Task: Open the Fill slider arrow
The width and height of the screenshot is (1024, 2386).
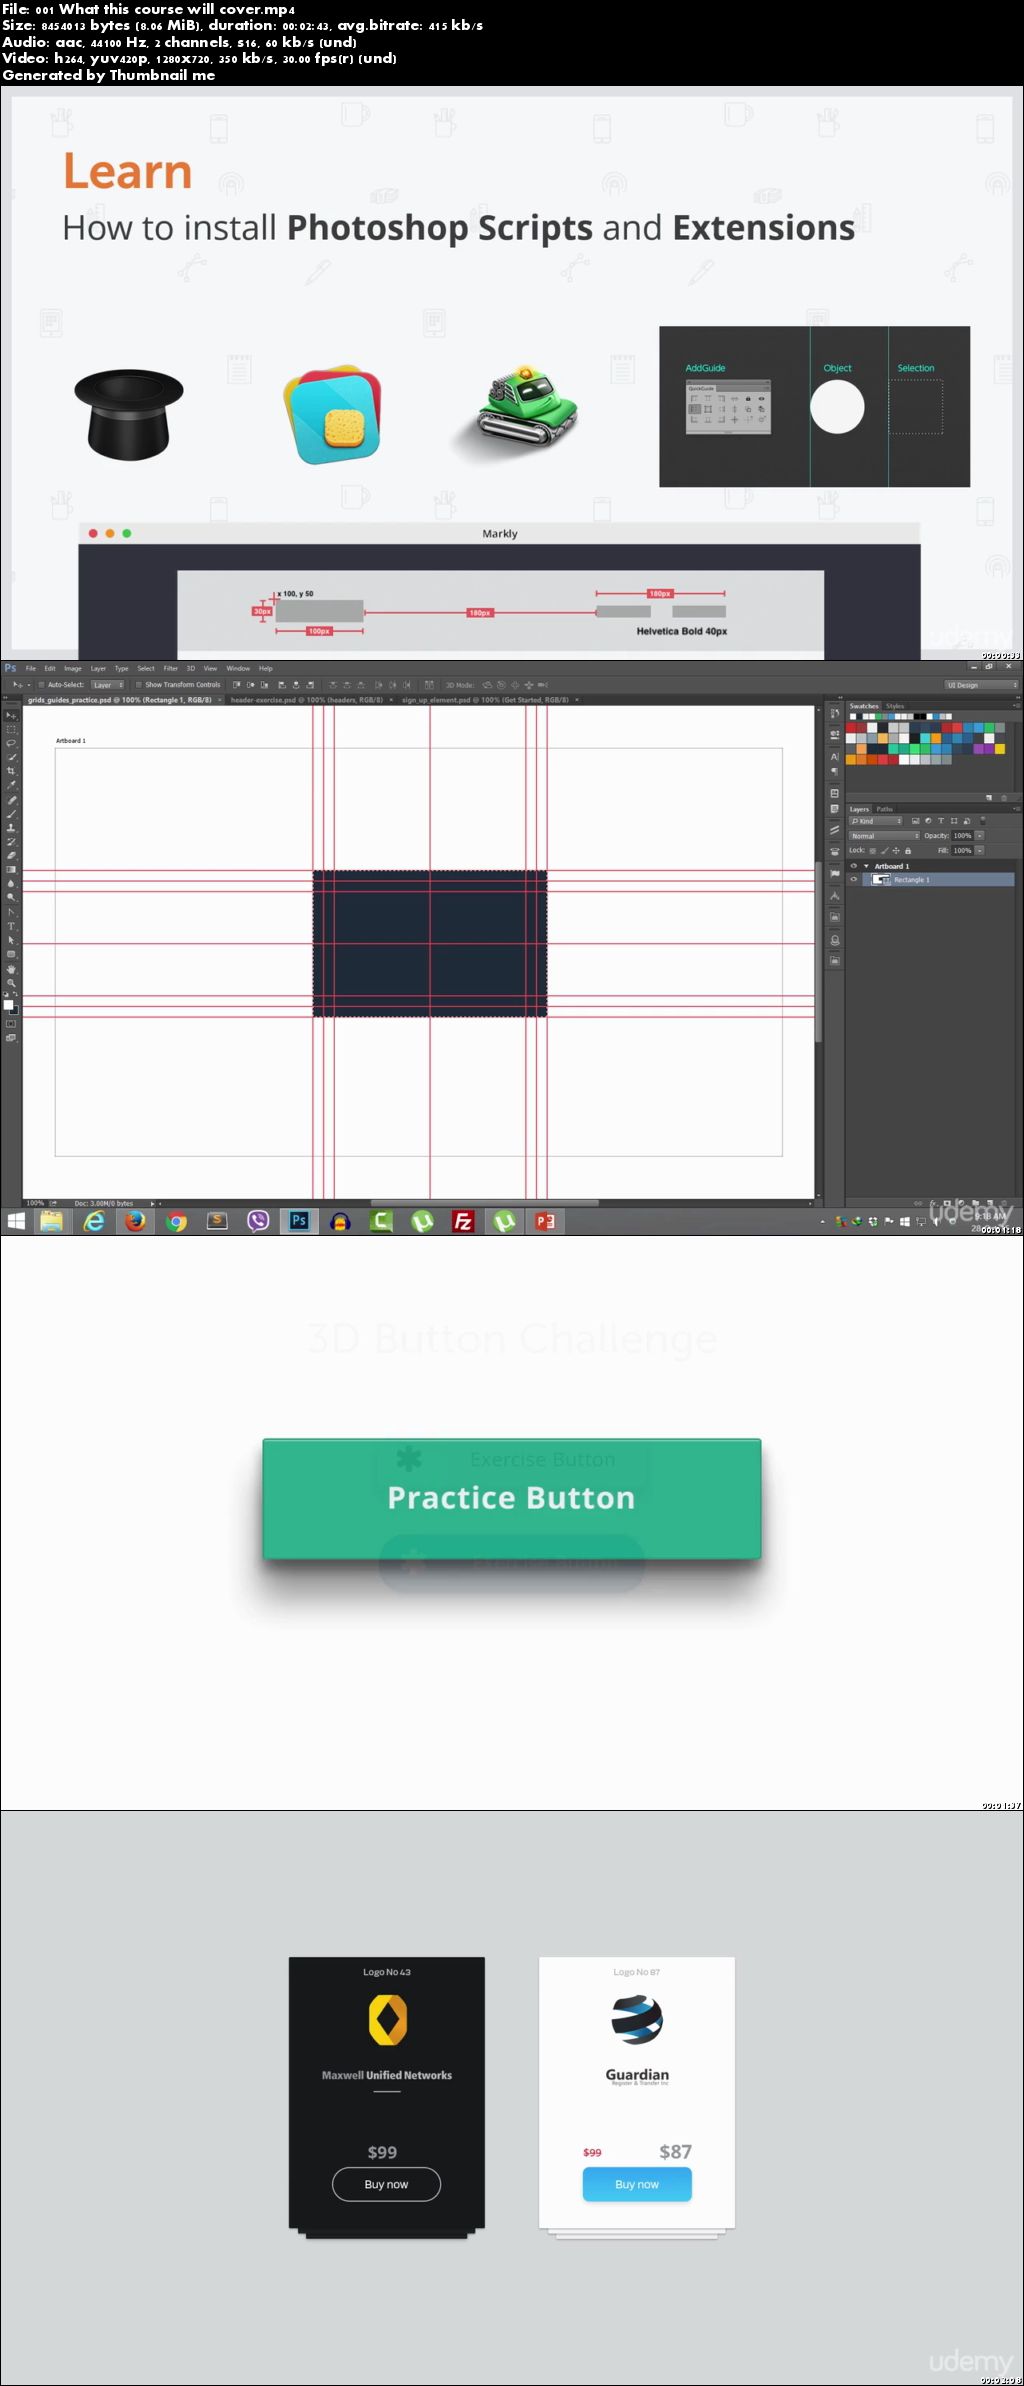Action: click(x=980, y=851)
